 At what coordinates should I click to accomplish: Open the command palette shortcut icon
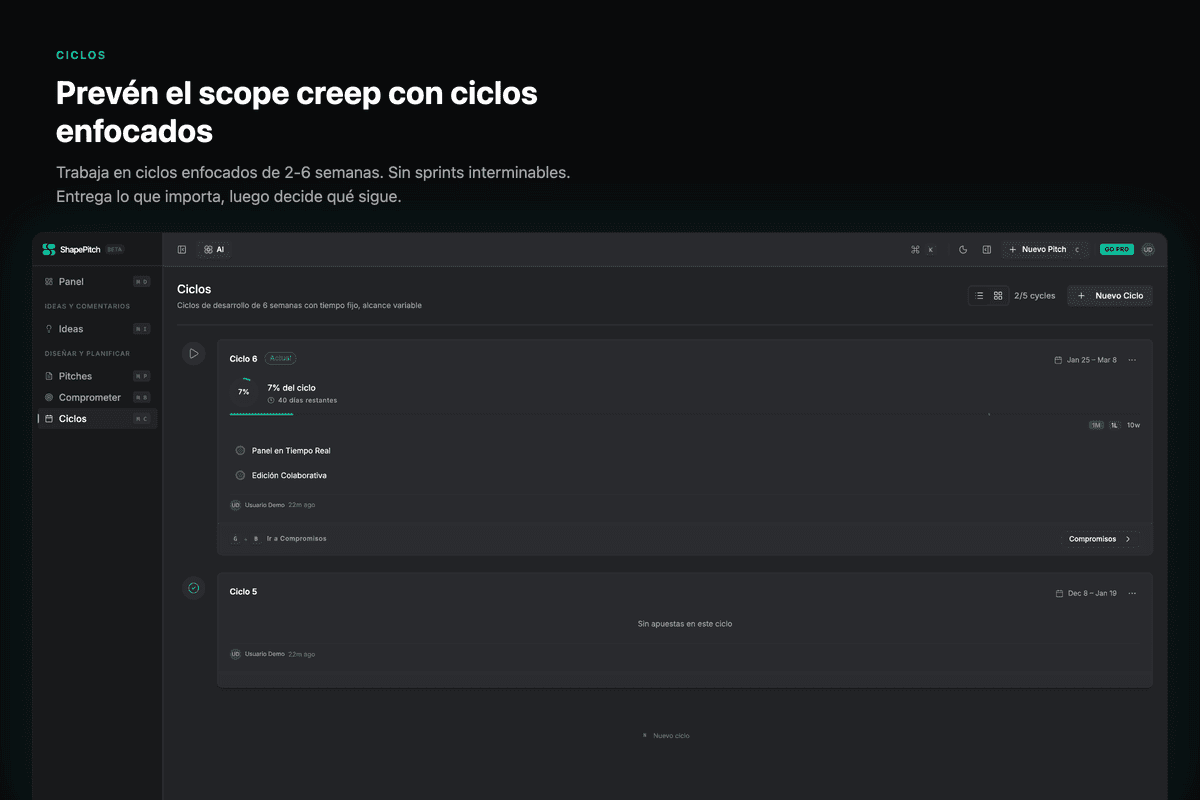tap(915, 249)
